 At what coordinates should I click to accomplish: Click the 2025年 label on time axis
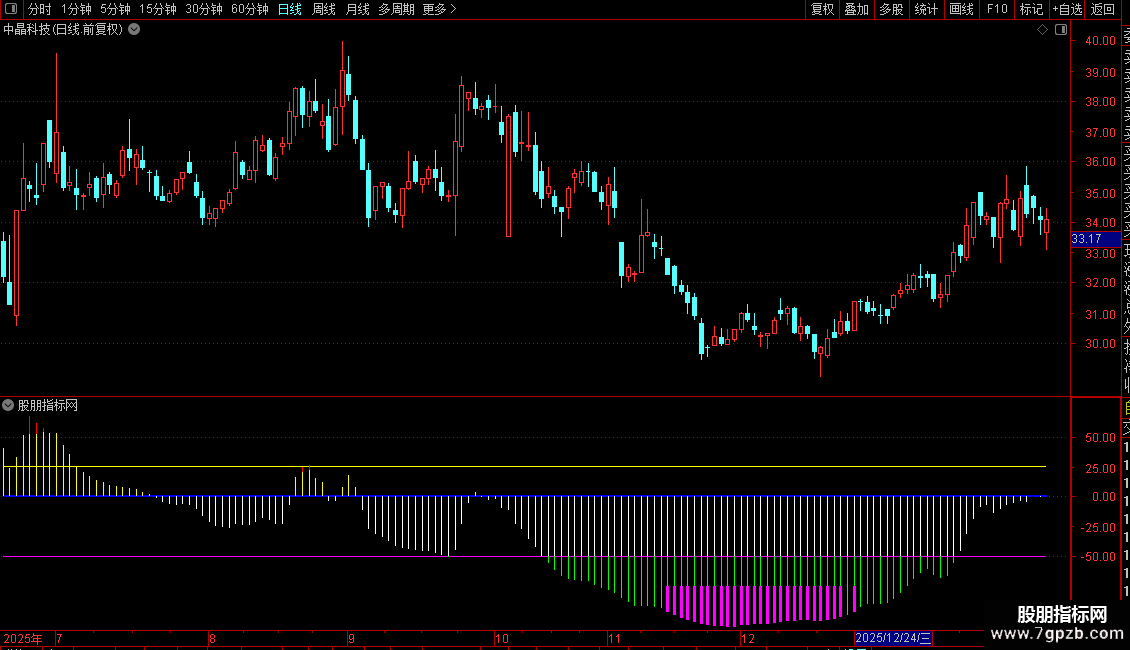[22, 638]
